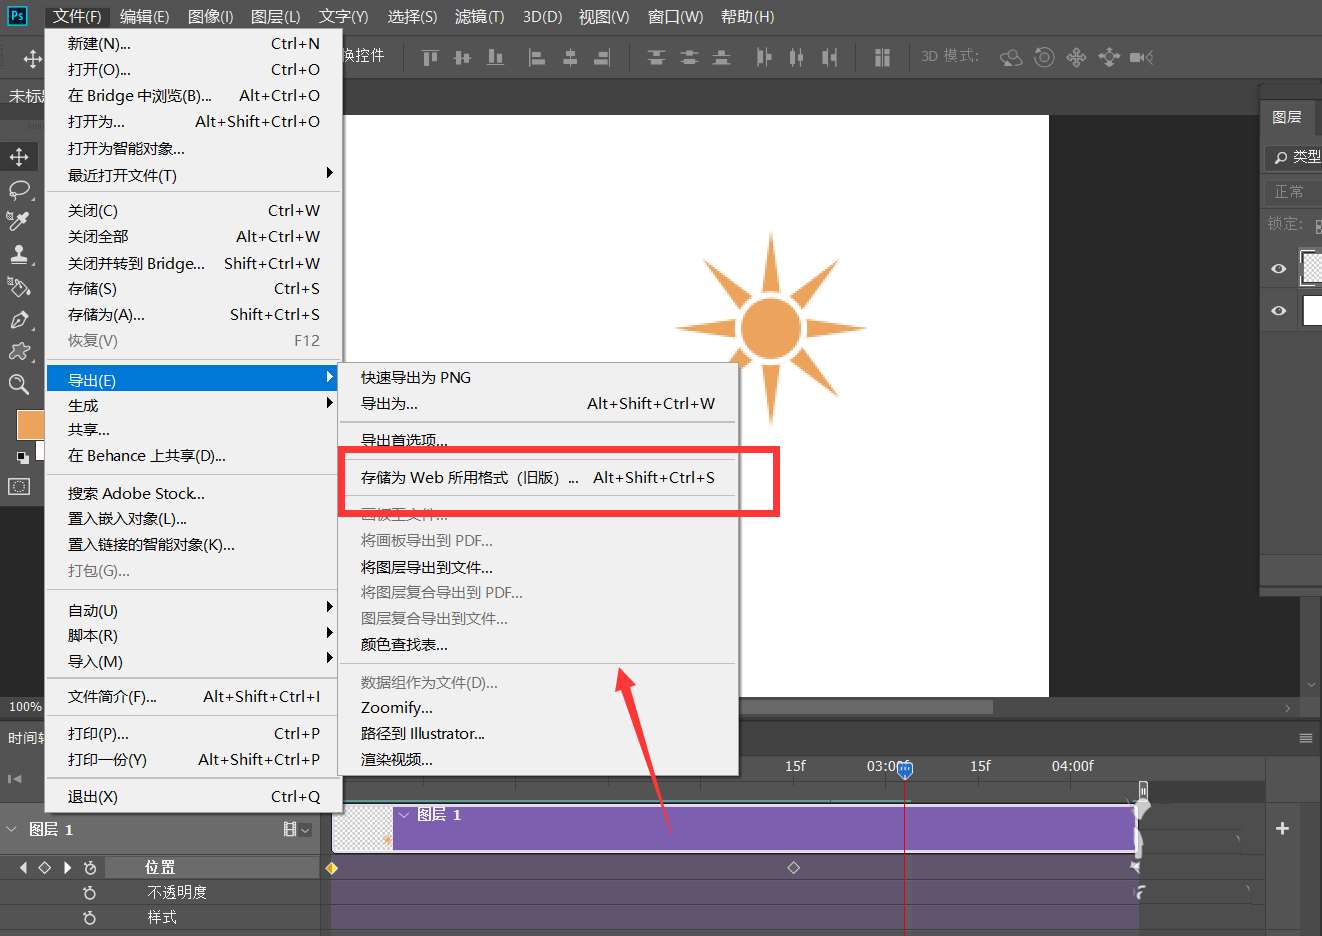Switch to 图层 panel tab

tap(1287, 117)
